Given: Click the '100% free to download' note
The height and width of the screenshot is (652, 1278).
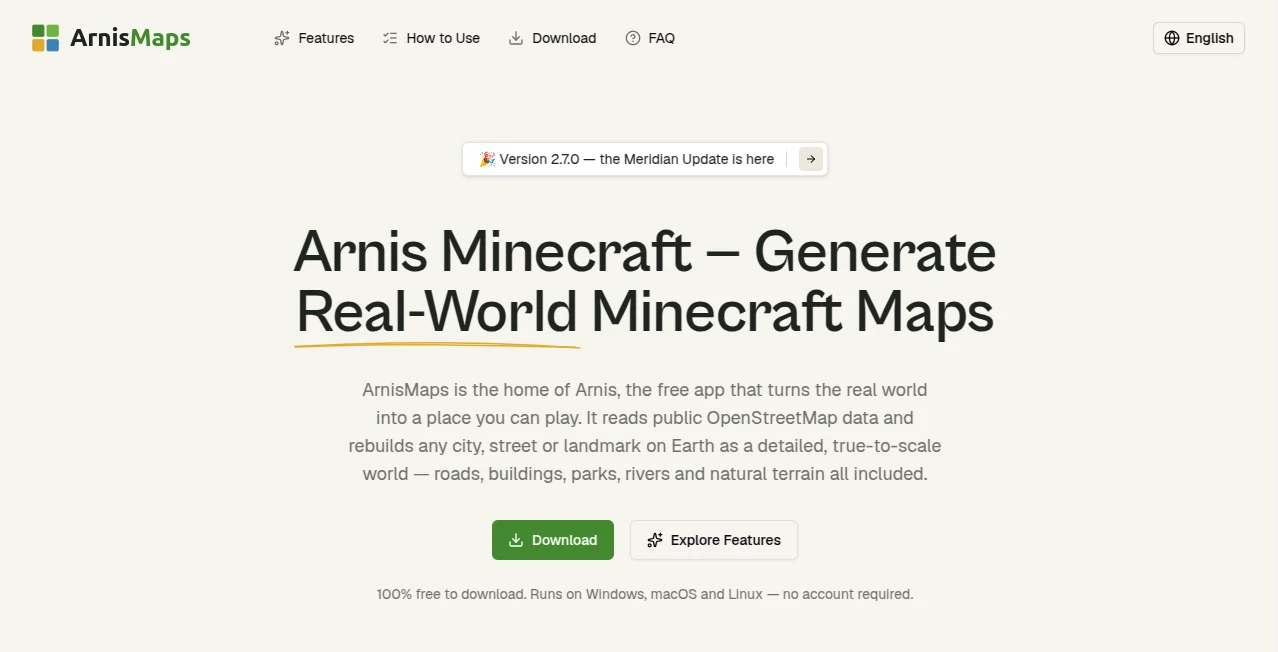Looking at the screenshot, I should 645,594.
